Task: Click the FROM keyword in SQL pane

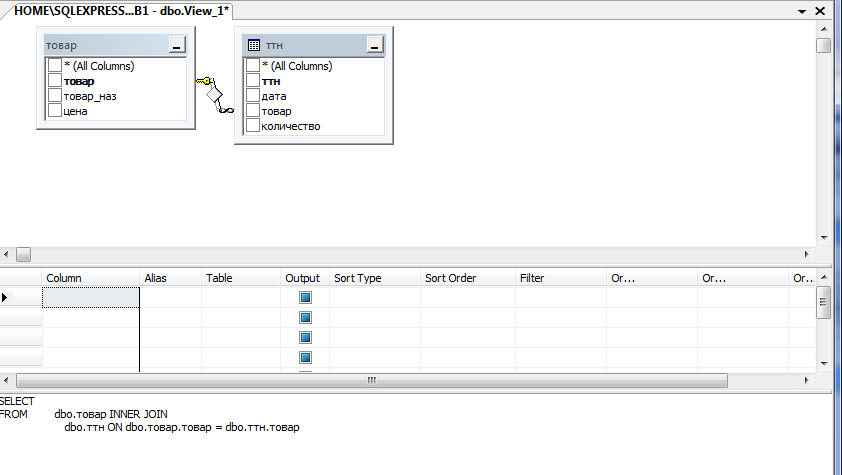Action: click(x=13, y=414)
